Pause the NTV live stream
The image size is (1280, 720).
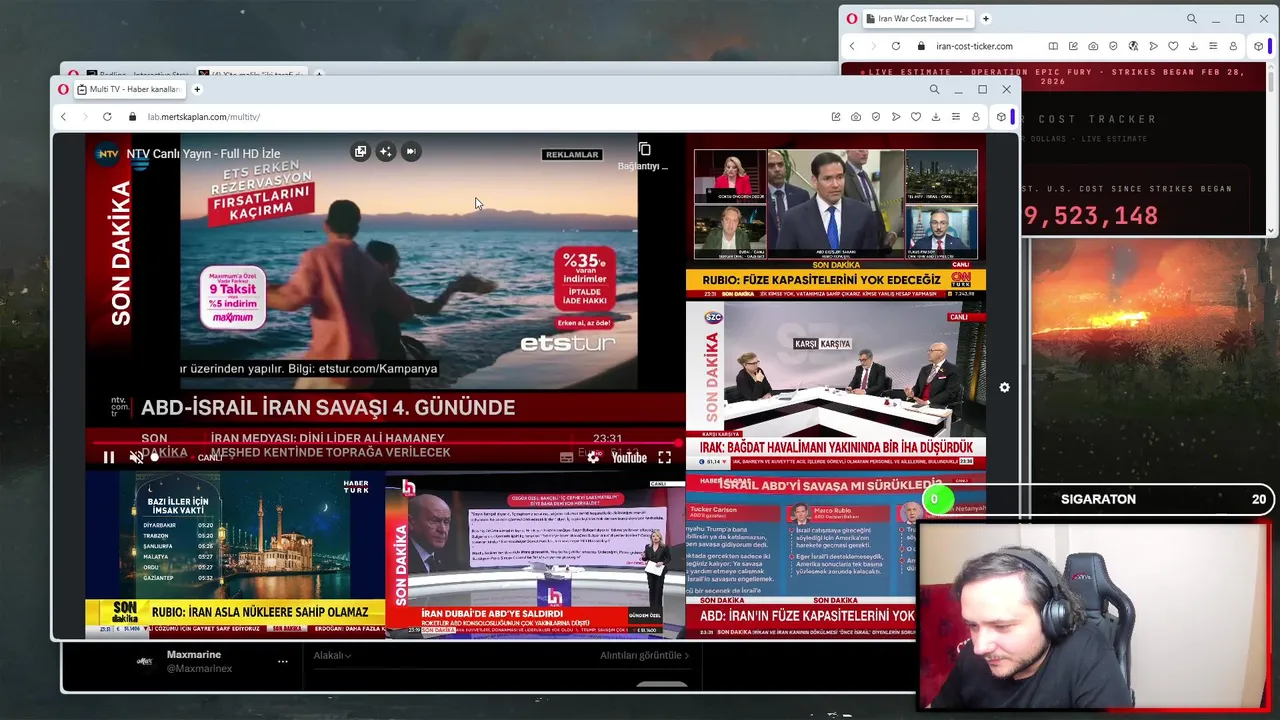tap(109, 457)
